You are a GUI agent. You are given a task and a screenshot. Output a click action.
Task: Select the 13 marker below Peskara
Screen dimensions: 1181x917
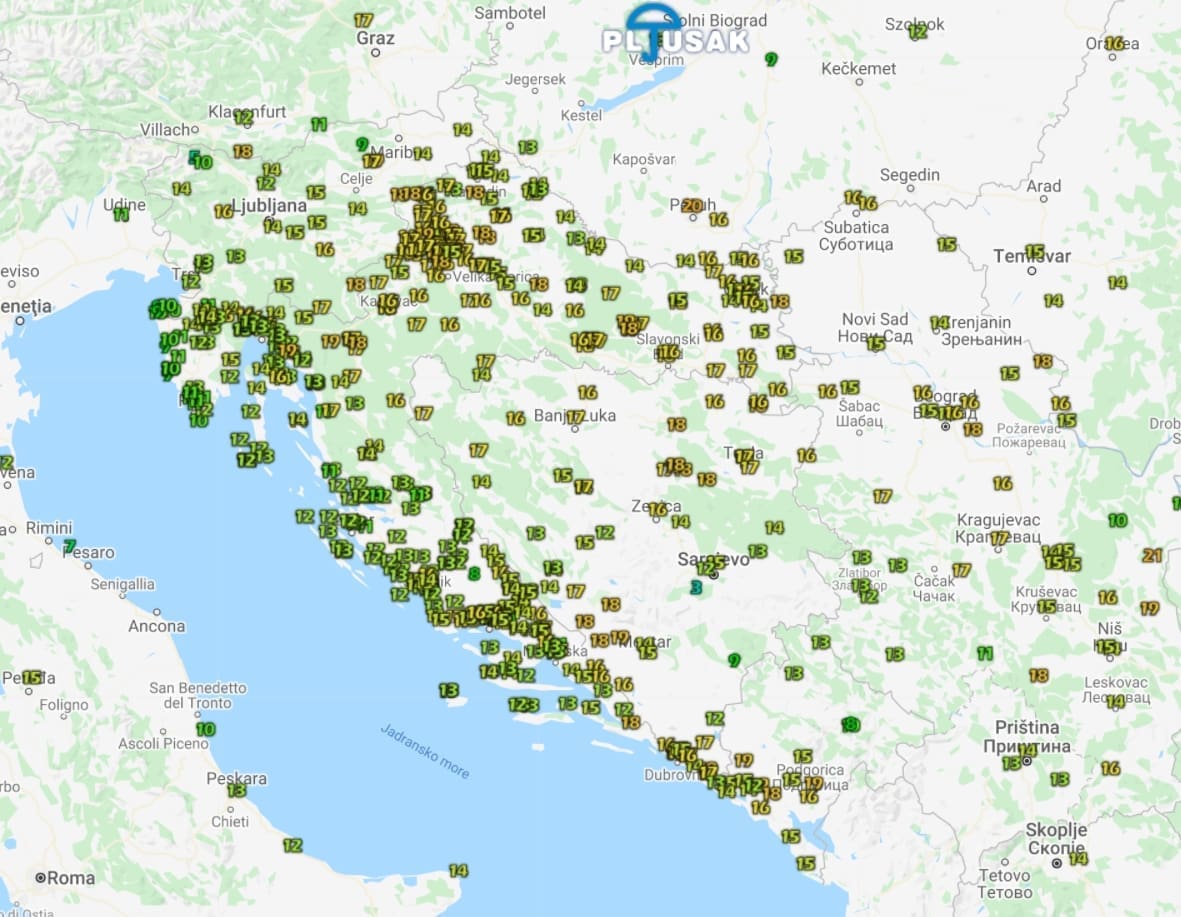click(x=236, y=790)
